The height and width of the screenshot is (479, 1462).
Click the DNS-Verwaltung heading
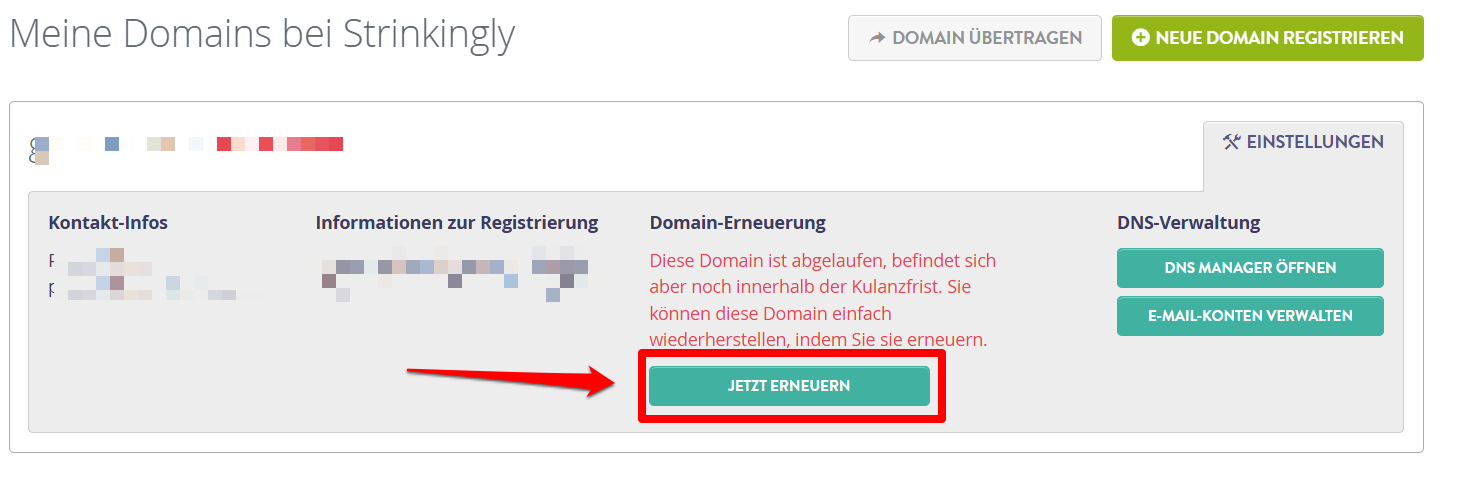[x=1189, y=222]
